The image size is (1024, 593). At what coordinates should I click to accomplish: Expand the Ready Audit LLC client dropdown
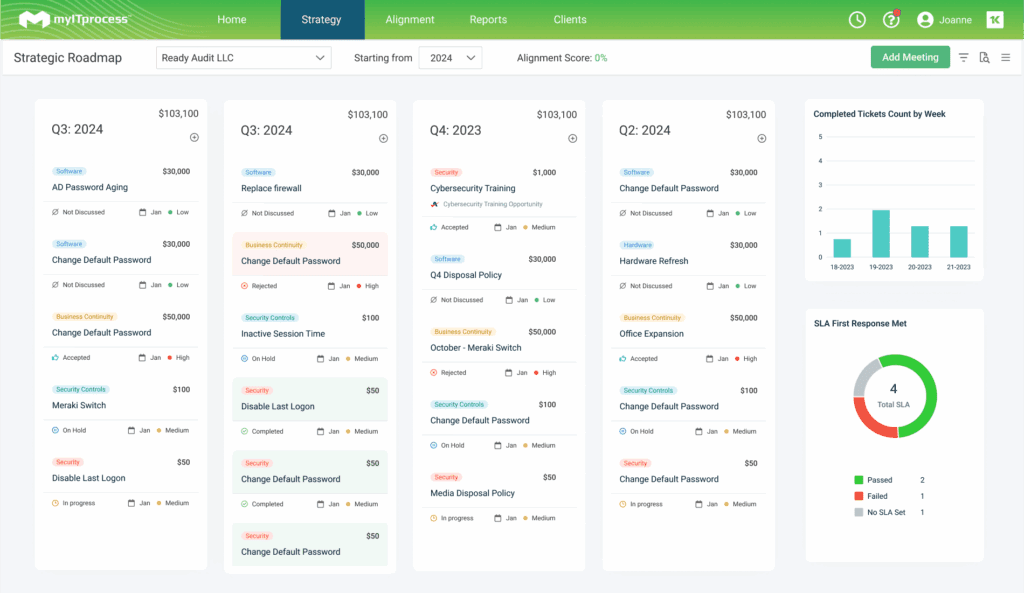(244, 58)
